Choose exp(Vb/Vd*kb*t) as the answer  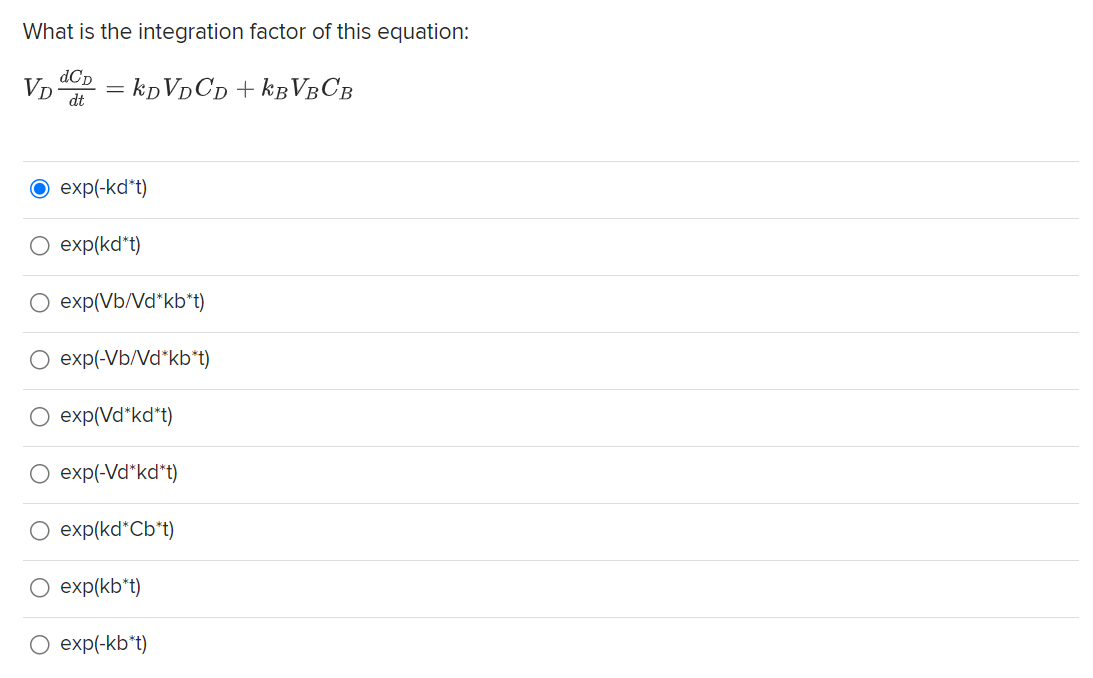click(40, 302)
